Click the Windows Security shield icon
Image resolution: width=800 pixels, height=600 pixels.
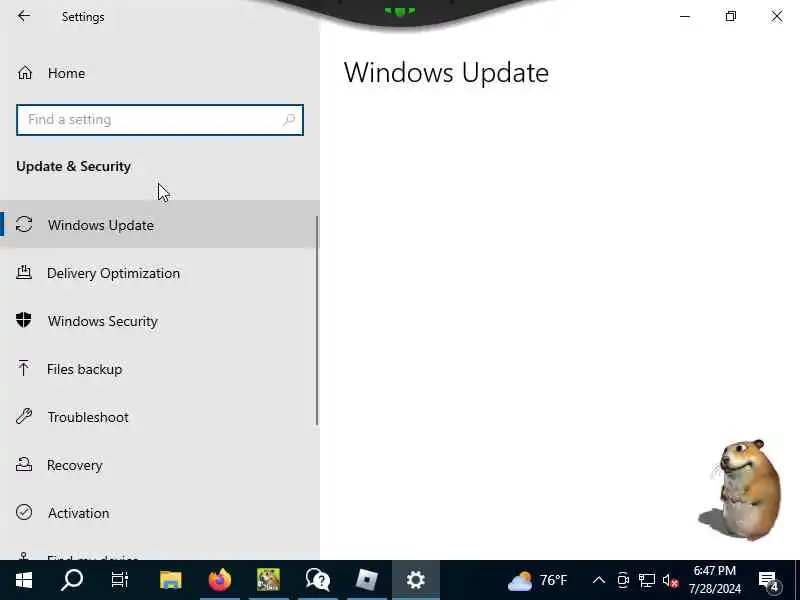pos(24,320)
